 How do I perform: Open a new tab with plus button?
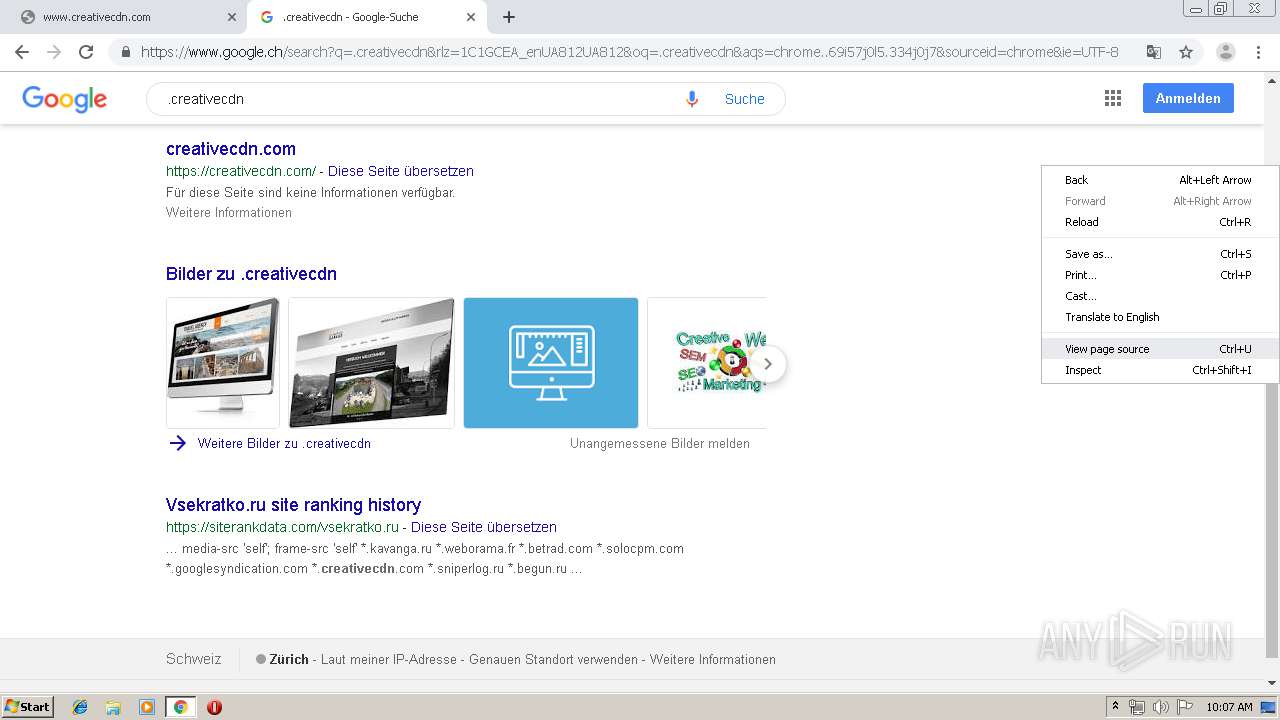coord(509,17)
